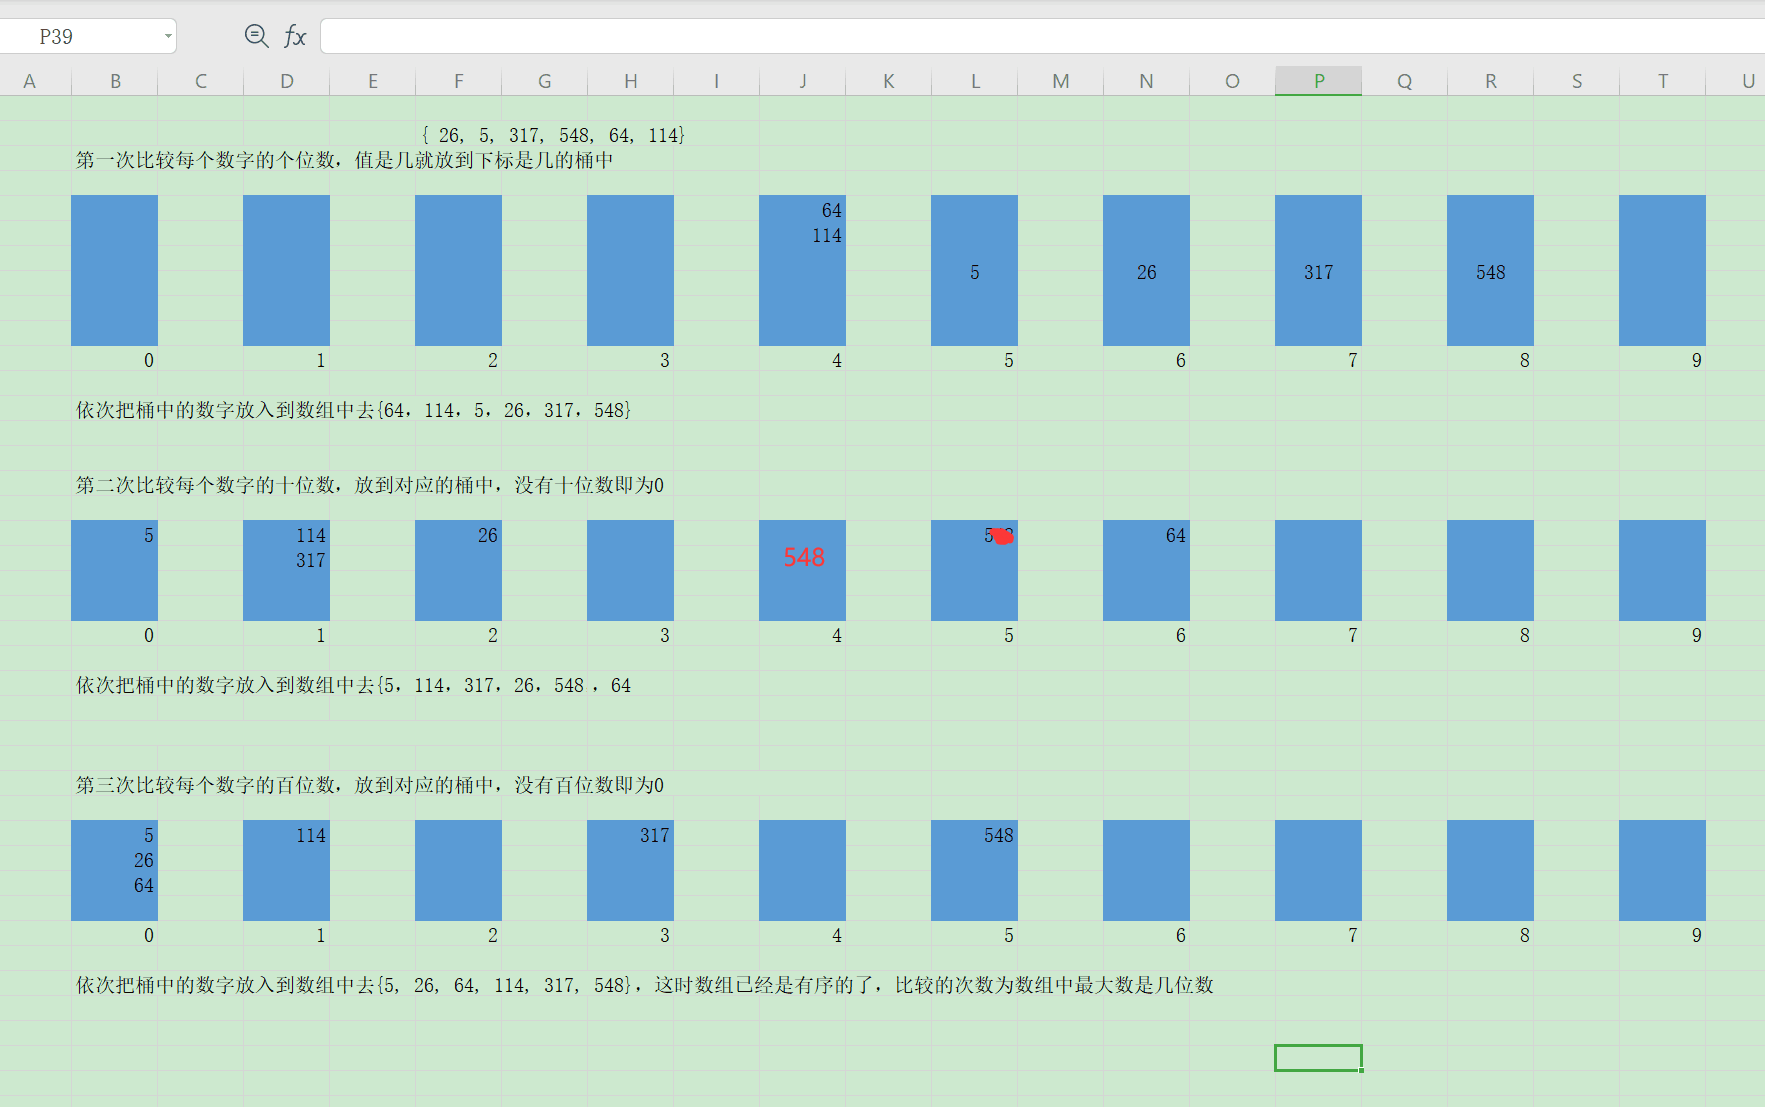The height and width of the screenshot is (1107, 1765).
Task: Select column M header
Action: [1061, 81]
